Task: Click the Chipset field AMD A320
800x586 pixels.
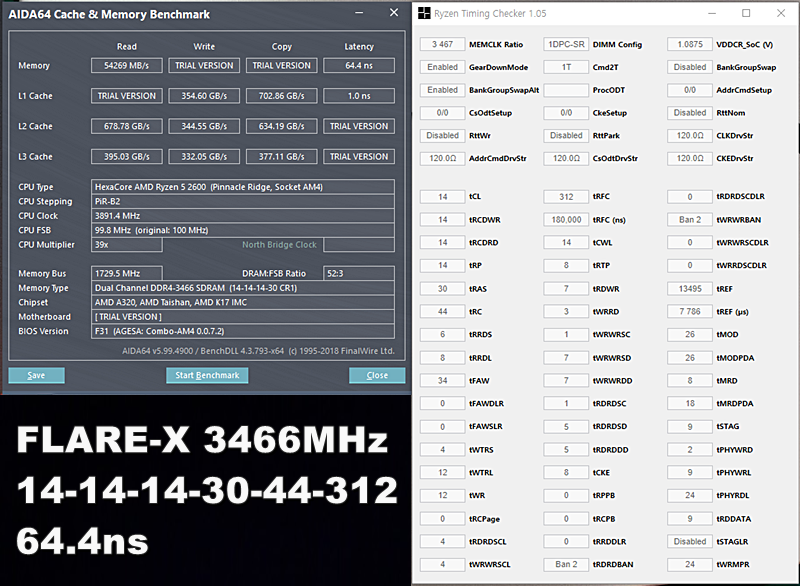Action: click(243, 302)
